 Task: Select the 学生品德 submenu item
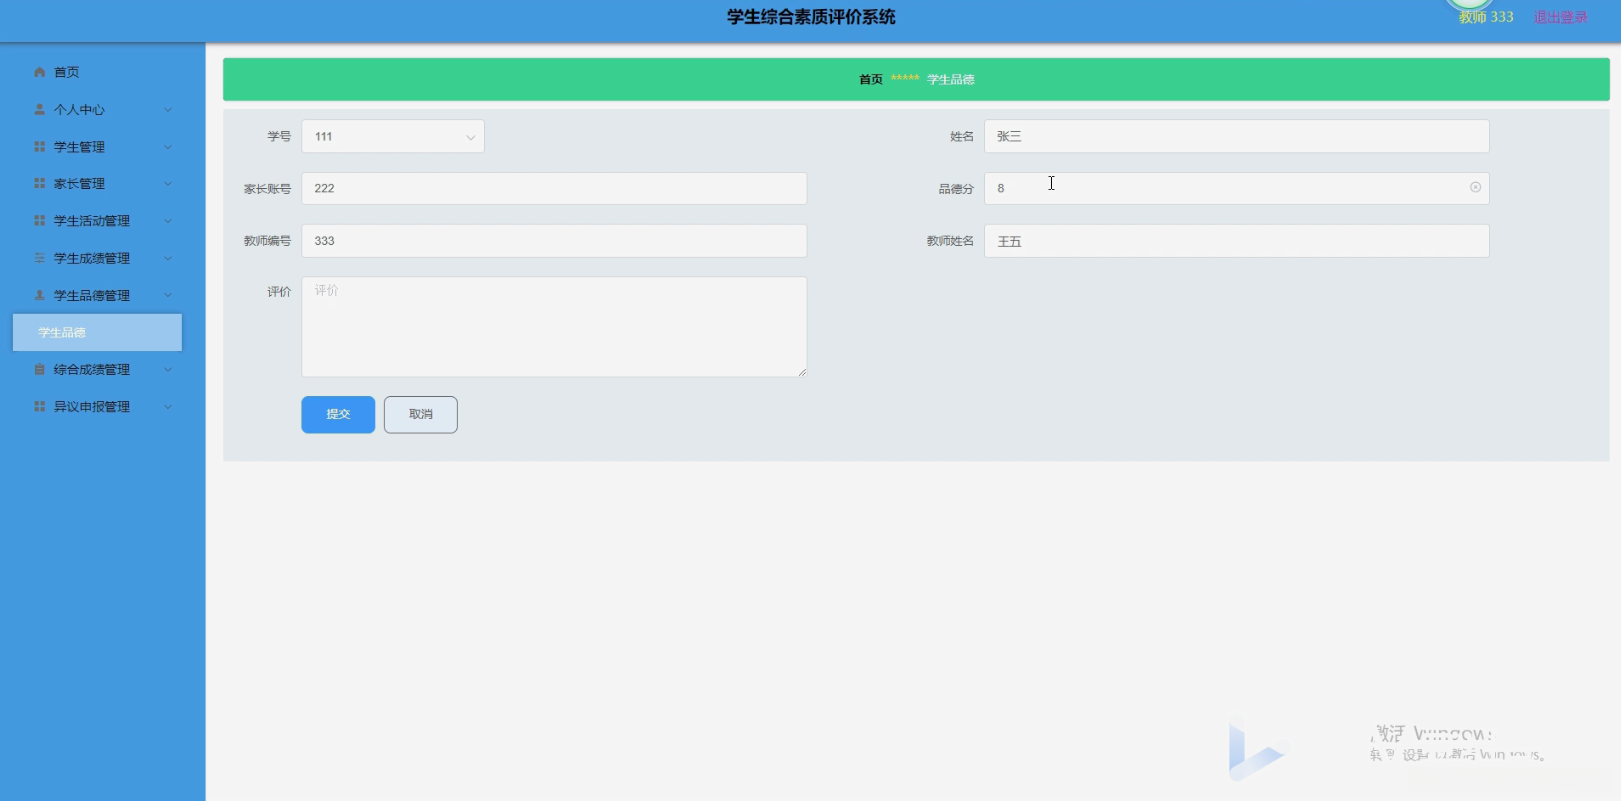click(x=97, y=333)
